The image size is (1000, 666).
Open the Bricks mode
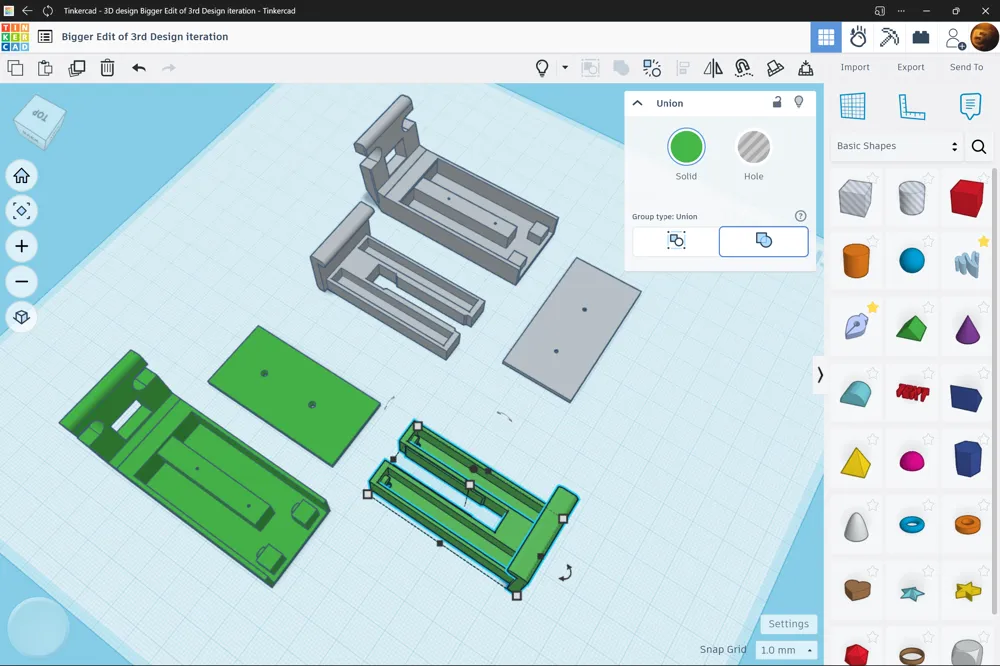(921, 38)
